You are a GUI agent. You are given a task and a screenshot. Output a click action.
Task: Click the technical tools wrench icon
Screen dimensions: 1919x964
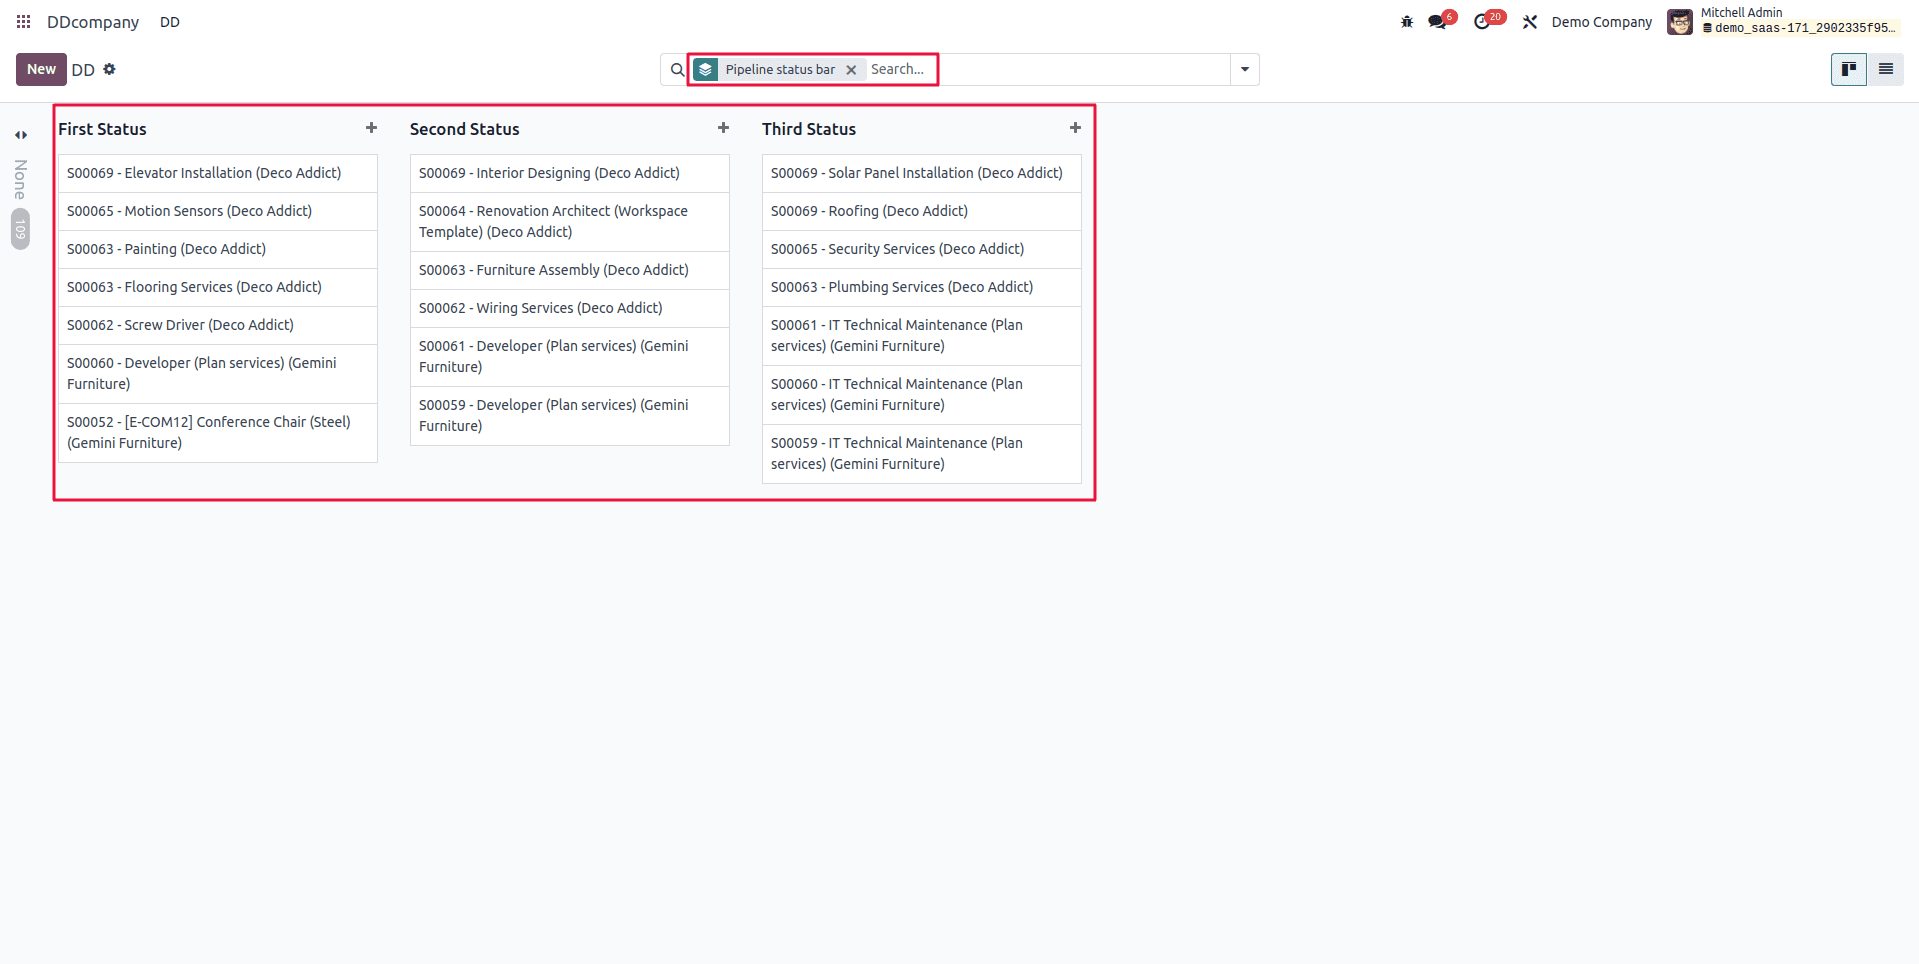pos(1529,21)
